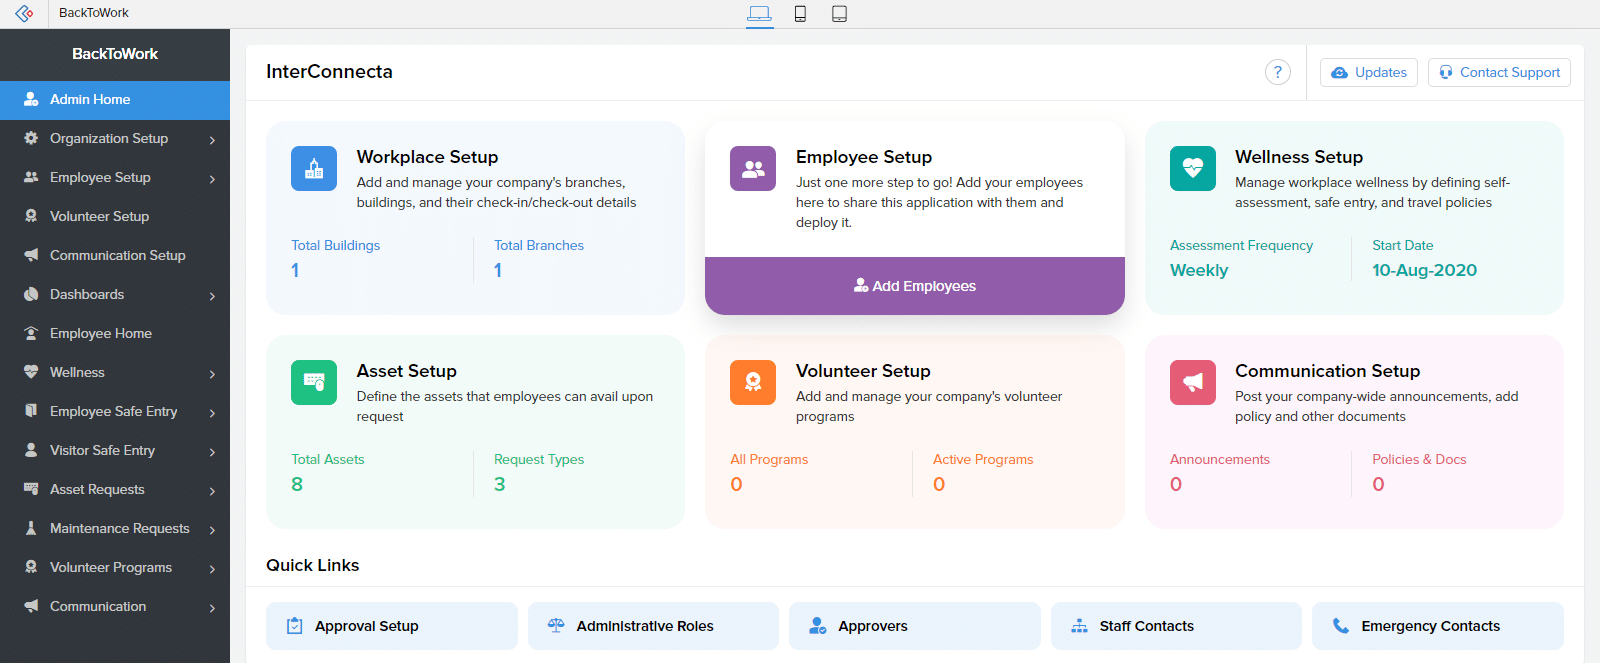Expand Maintenance Requests chevron
1600x663 pixels.
point(212,530)
